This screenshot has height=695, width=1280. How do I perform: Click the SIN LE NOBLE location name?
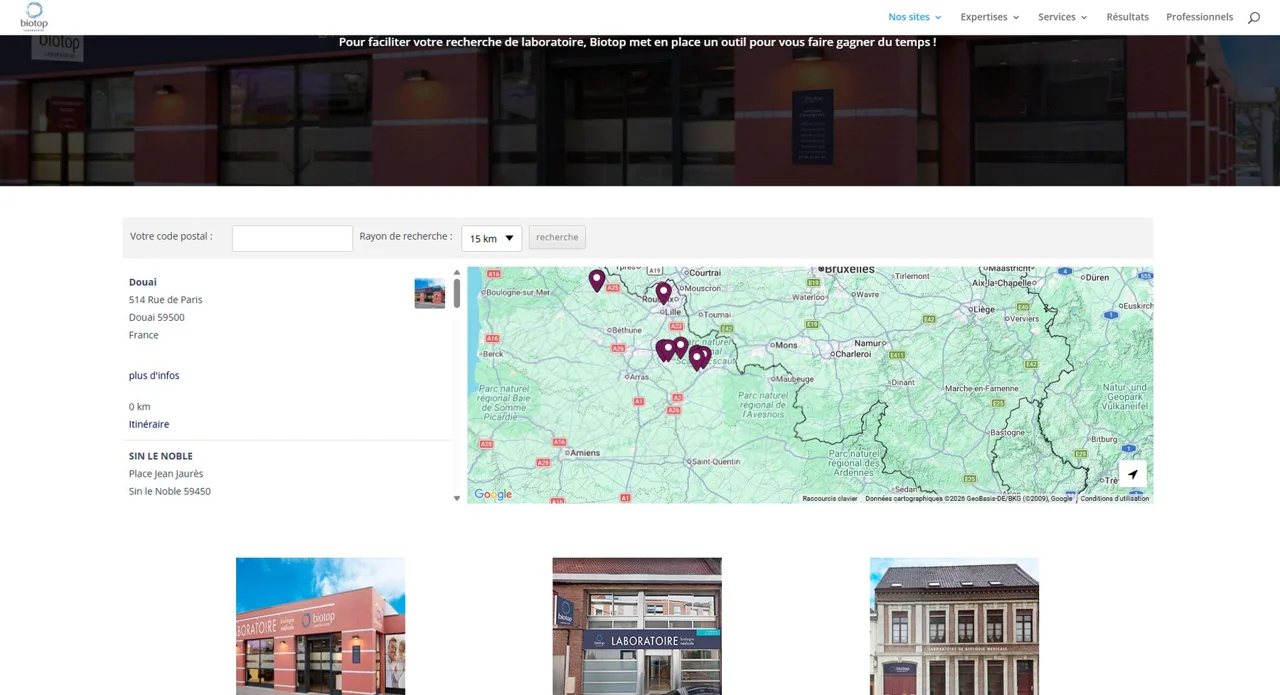coord(161,456)
